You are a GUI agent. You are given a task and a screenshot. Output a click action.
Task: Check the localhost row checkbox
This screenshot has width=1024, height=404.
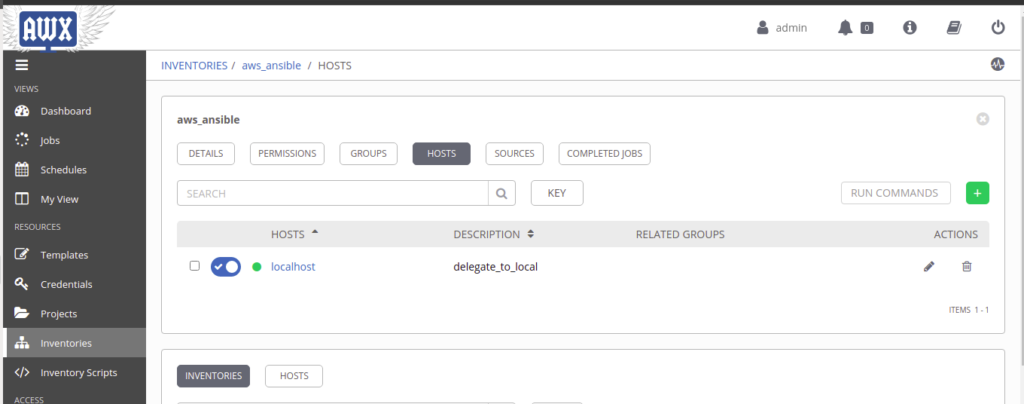click(195, 266)
